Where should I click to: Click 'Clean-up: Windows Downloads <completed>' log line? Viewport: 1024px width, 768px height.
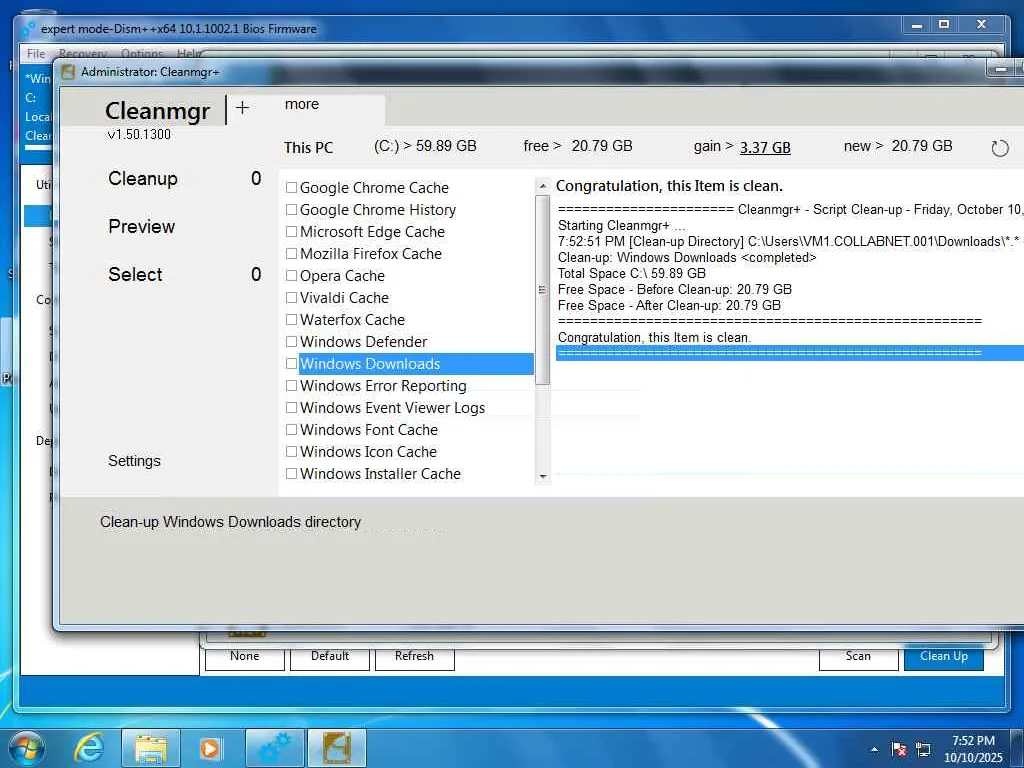687,257
